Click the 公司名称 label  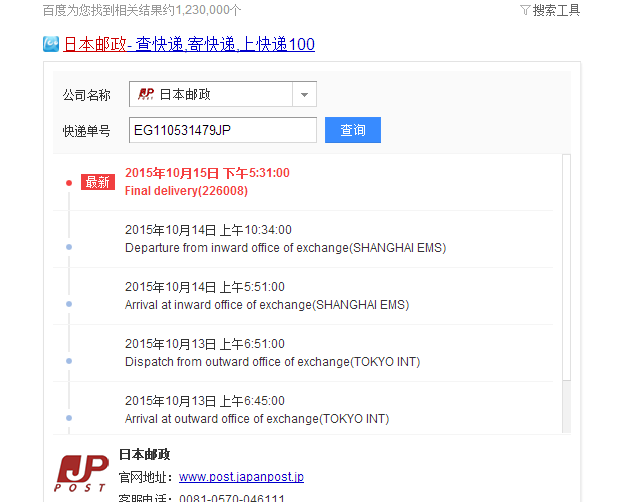(87, 95)
